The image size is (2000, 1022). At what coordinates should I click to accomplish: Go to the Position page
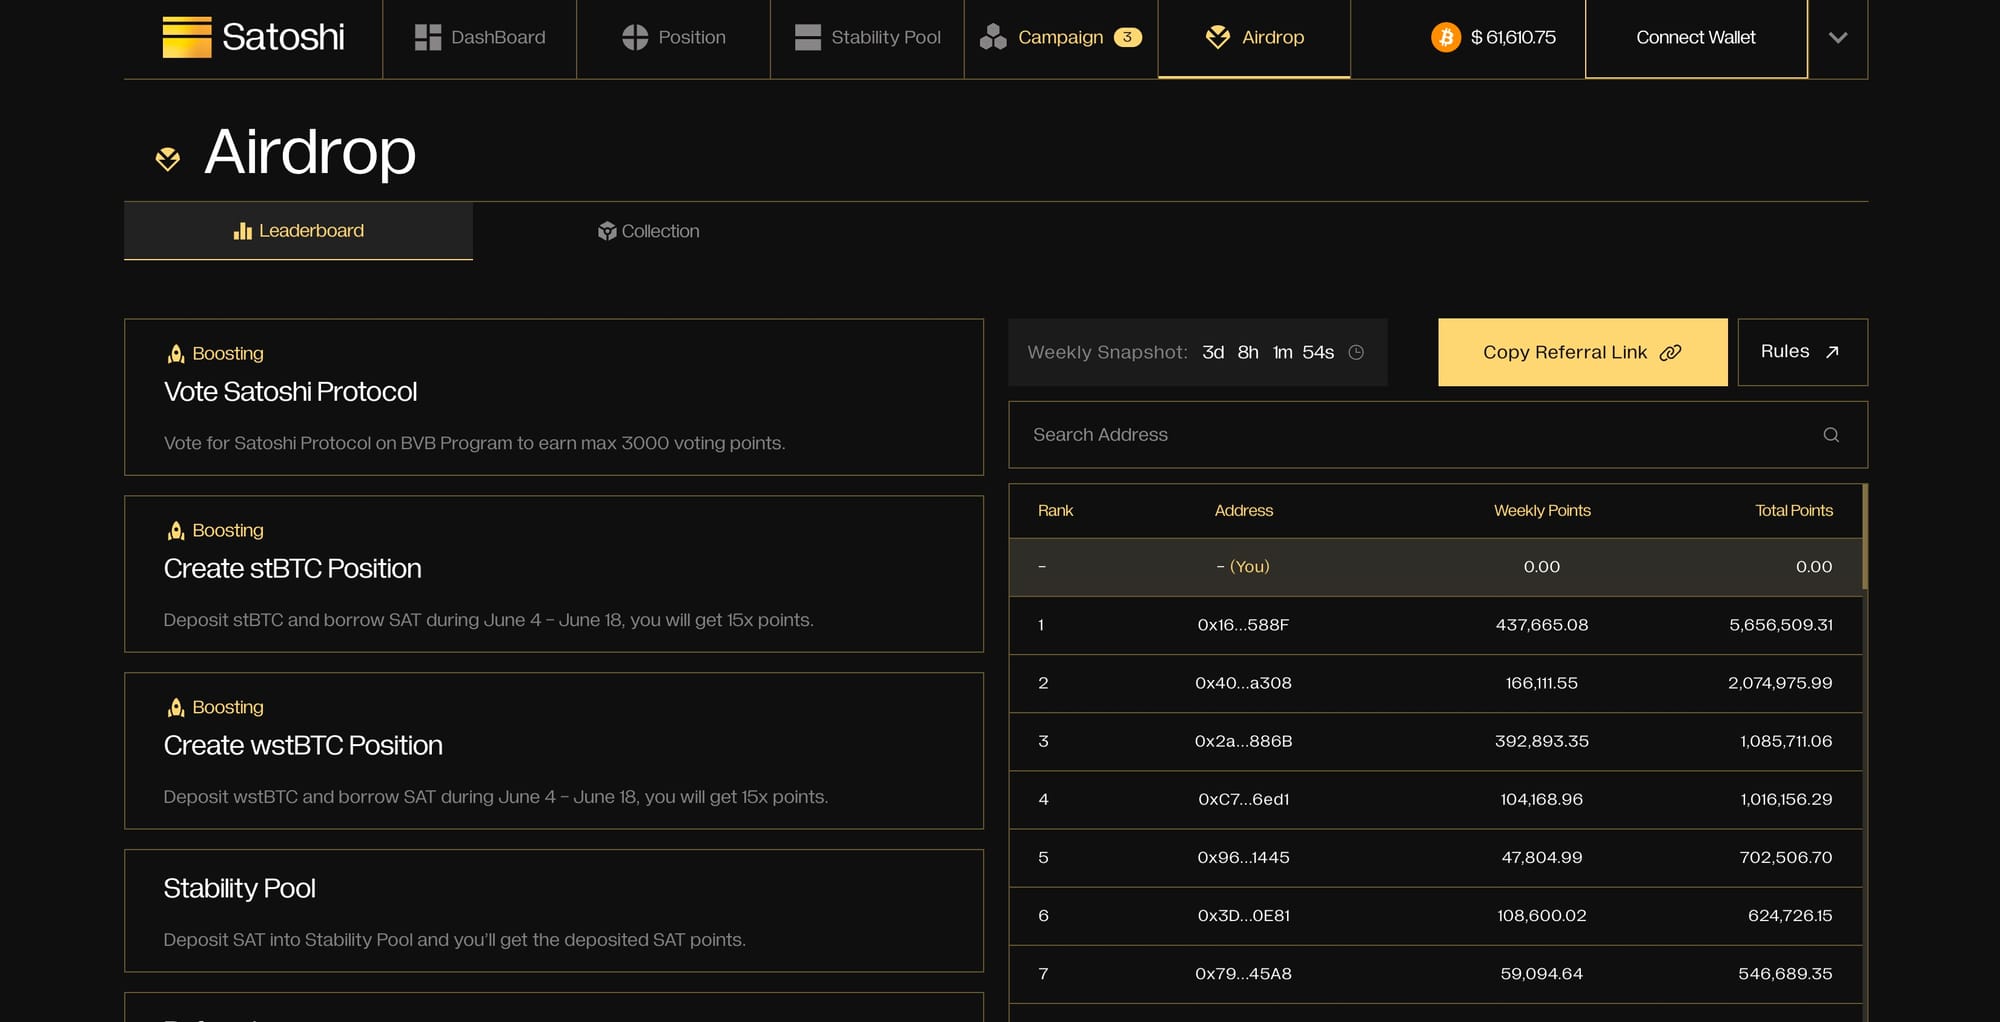674,38
